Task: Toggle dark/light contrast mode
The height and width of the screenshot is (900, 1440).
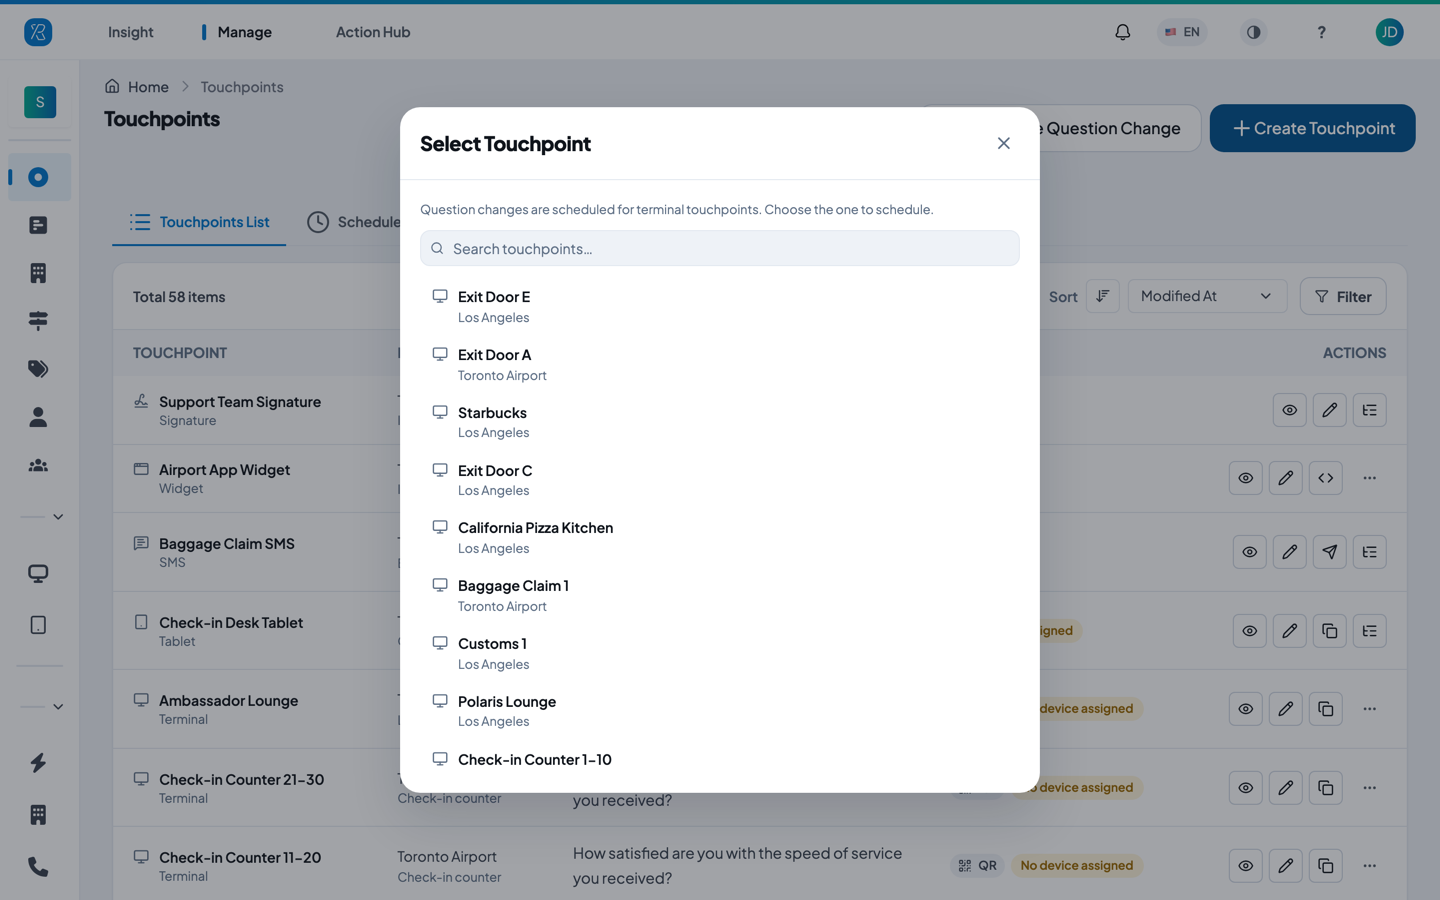Action: [x=1253, y=32]
